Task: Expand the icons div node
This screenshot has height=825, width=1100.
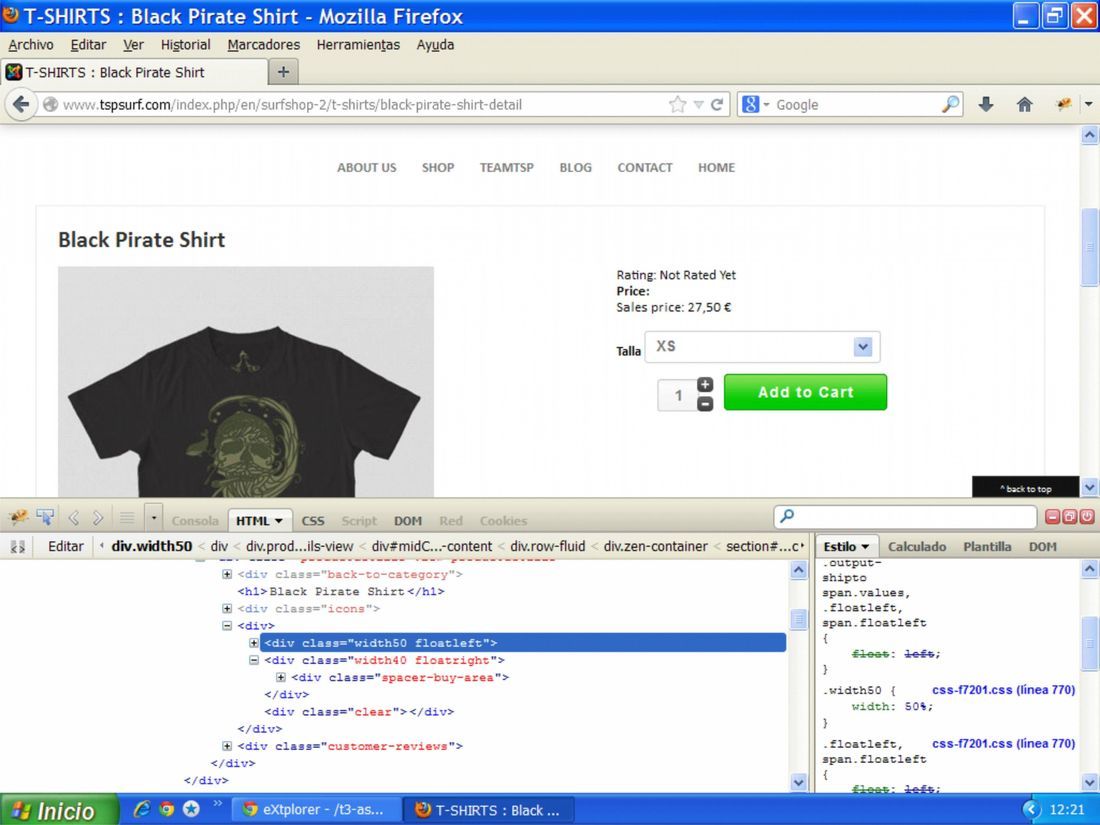Action: point(227,608)
